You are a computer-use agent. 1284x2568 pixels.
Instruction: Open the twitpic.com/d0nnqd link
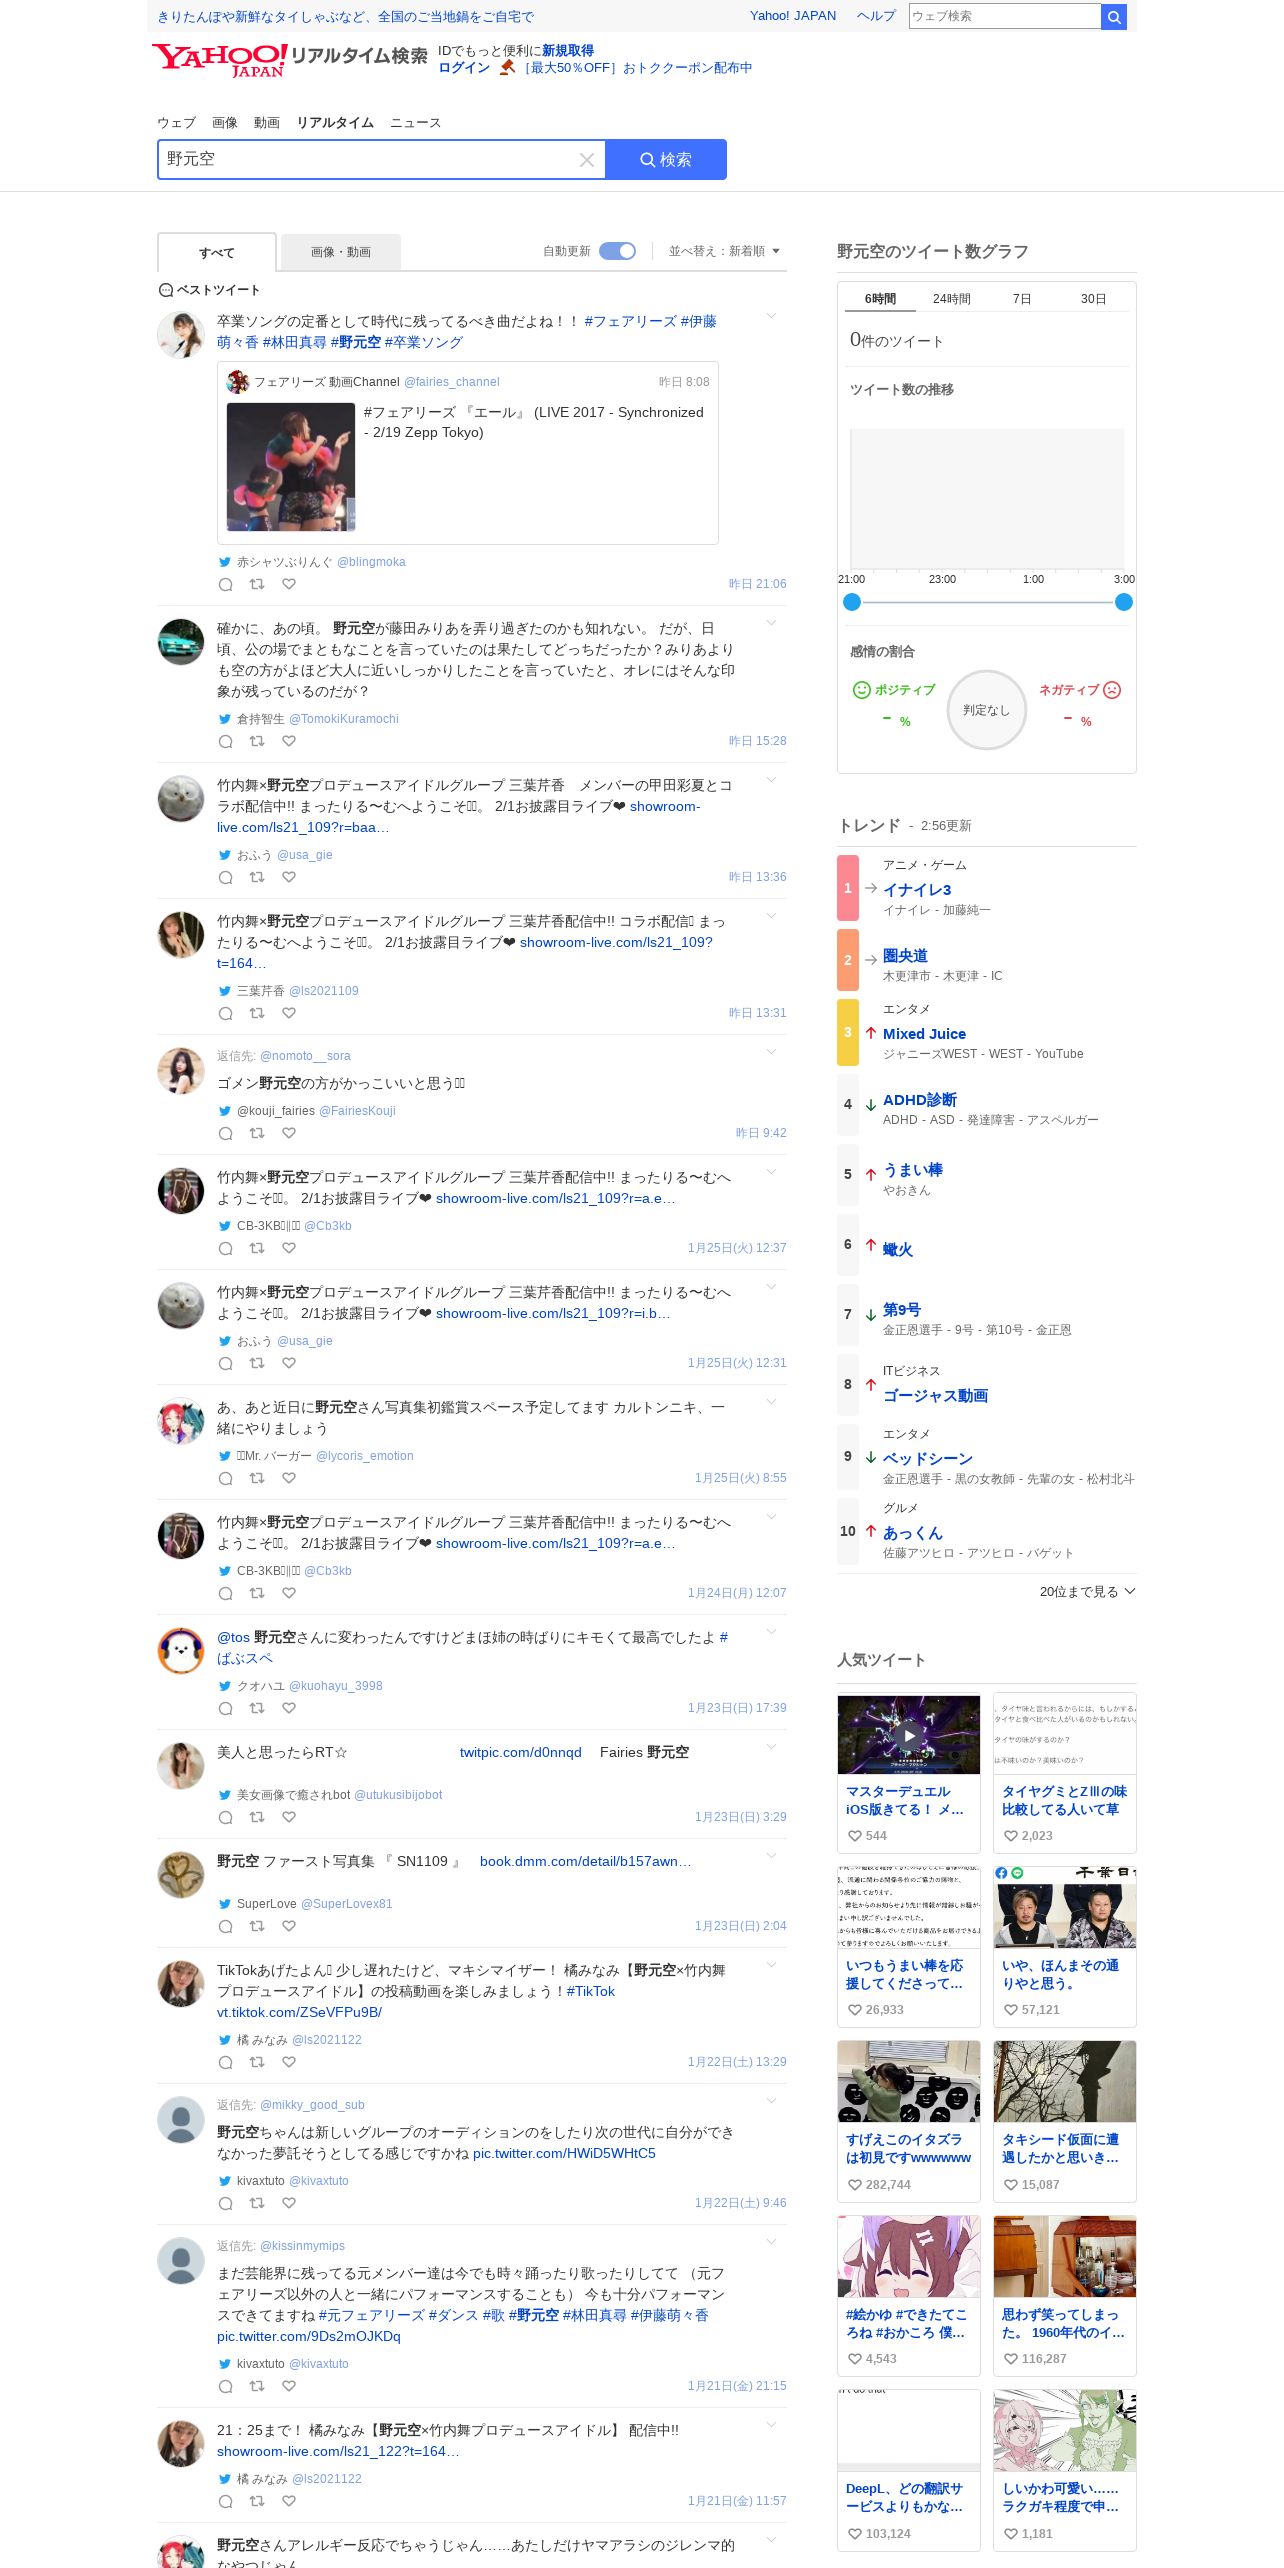[521, 1752]
